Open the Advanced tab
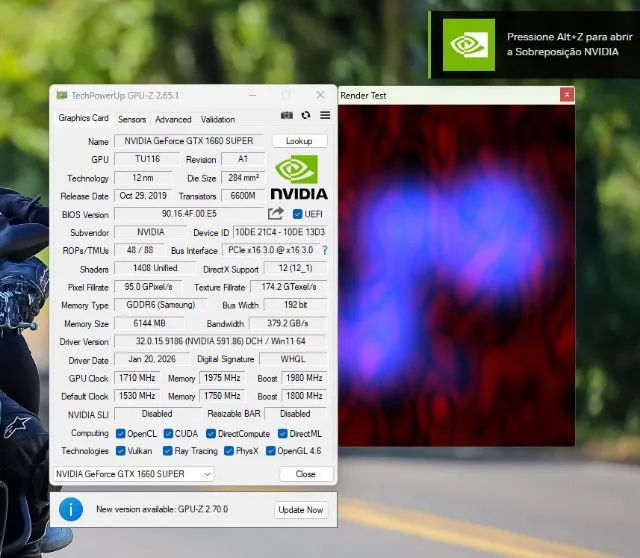The width and height of the screenshot is (640, 558). pos(173,119)
